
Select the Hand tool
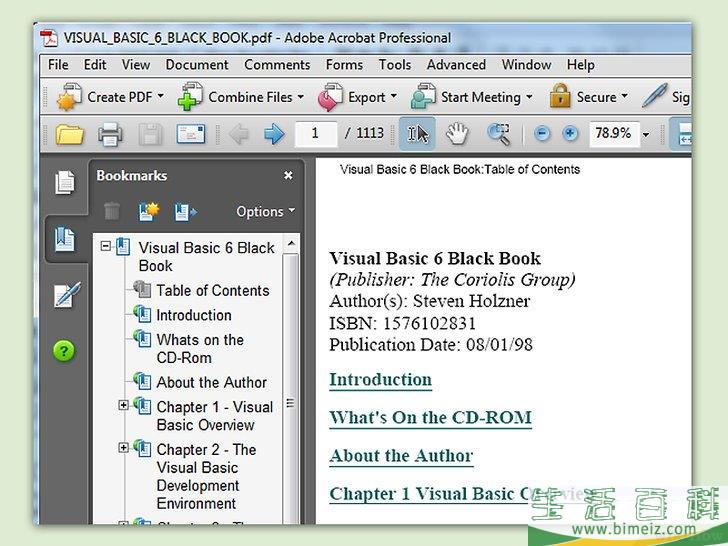click(x=457, y=133)
